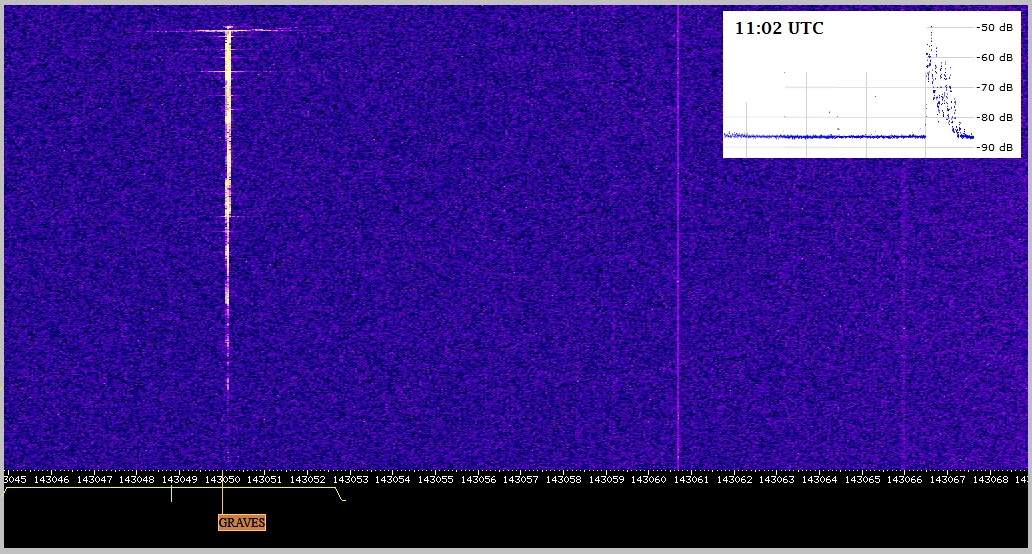Click the 143065 frequency tick label
This screenshot has width=1032, height=554.
(x=862, y=480)
